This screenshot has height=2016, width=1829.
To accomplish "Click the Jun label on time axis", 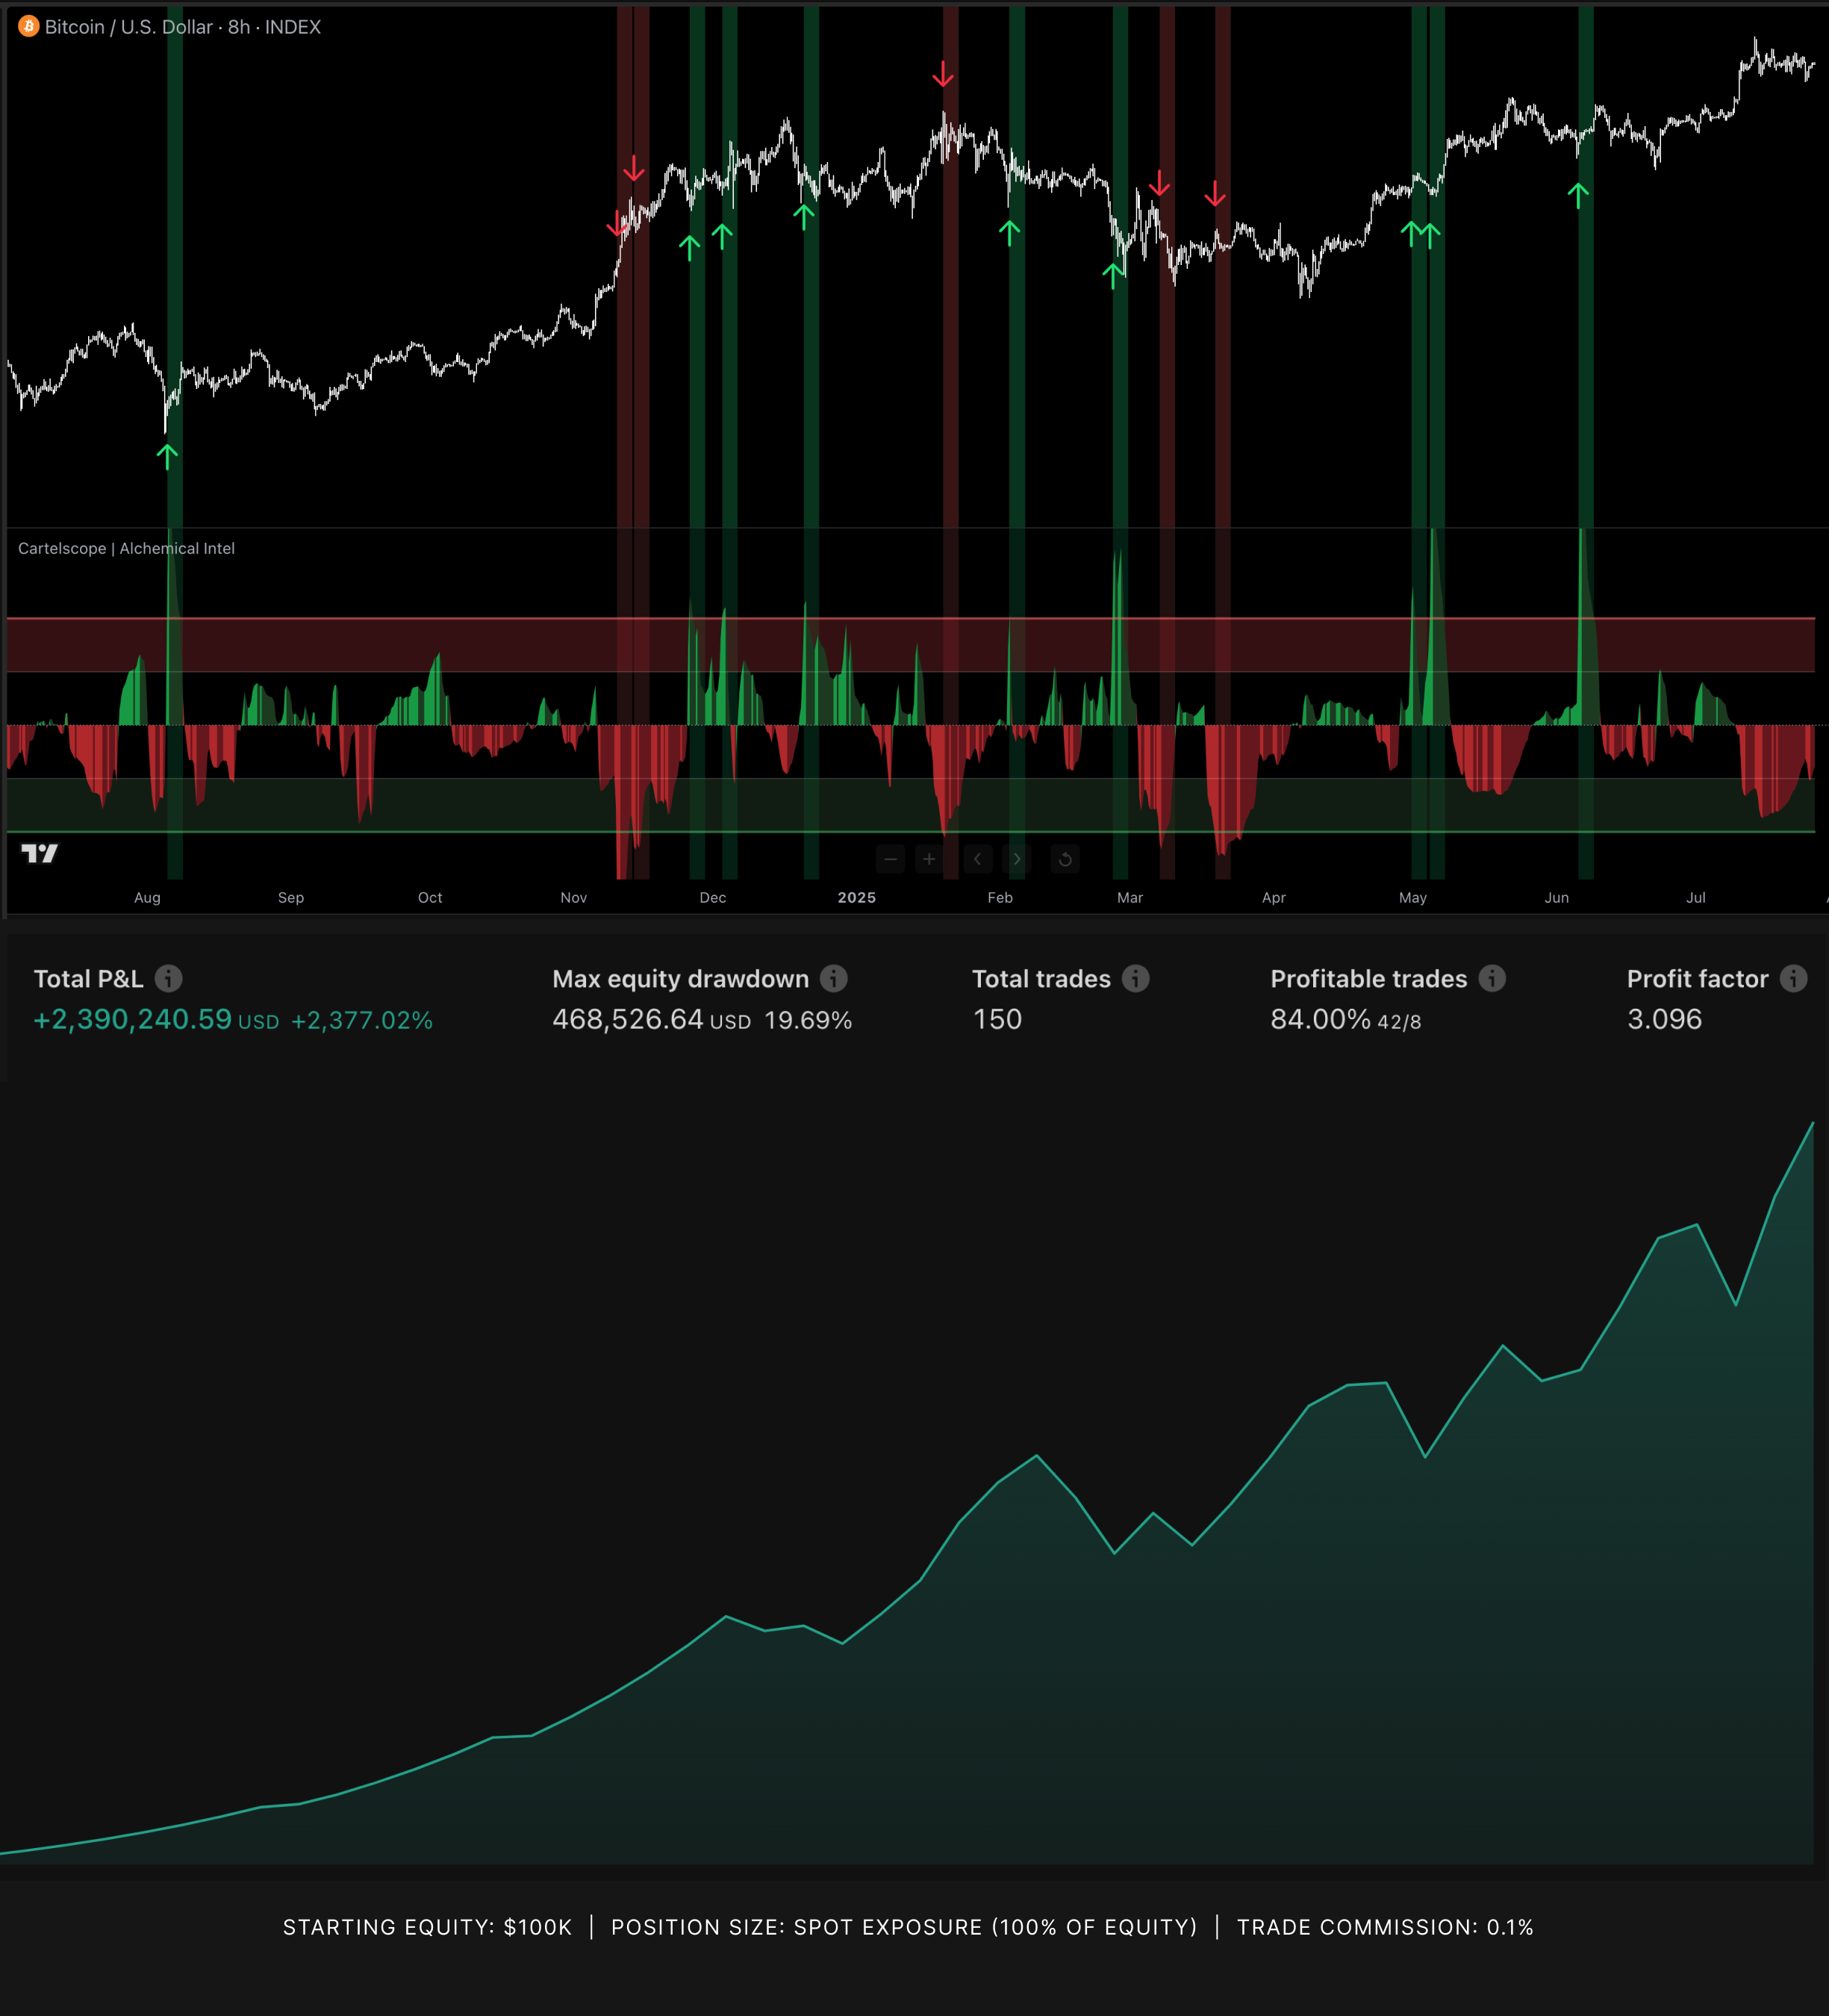I will point(1557,898).
